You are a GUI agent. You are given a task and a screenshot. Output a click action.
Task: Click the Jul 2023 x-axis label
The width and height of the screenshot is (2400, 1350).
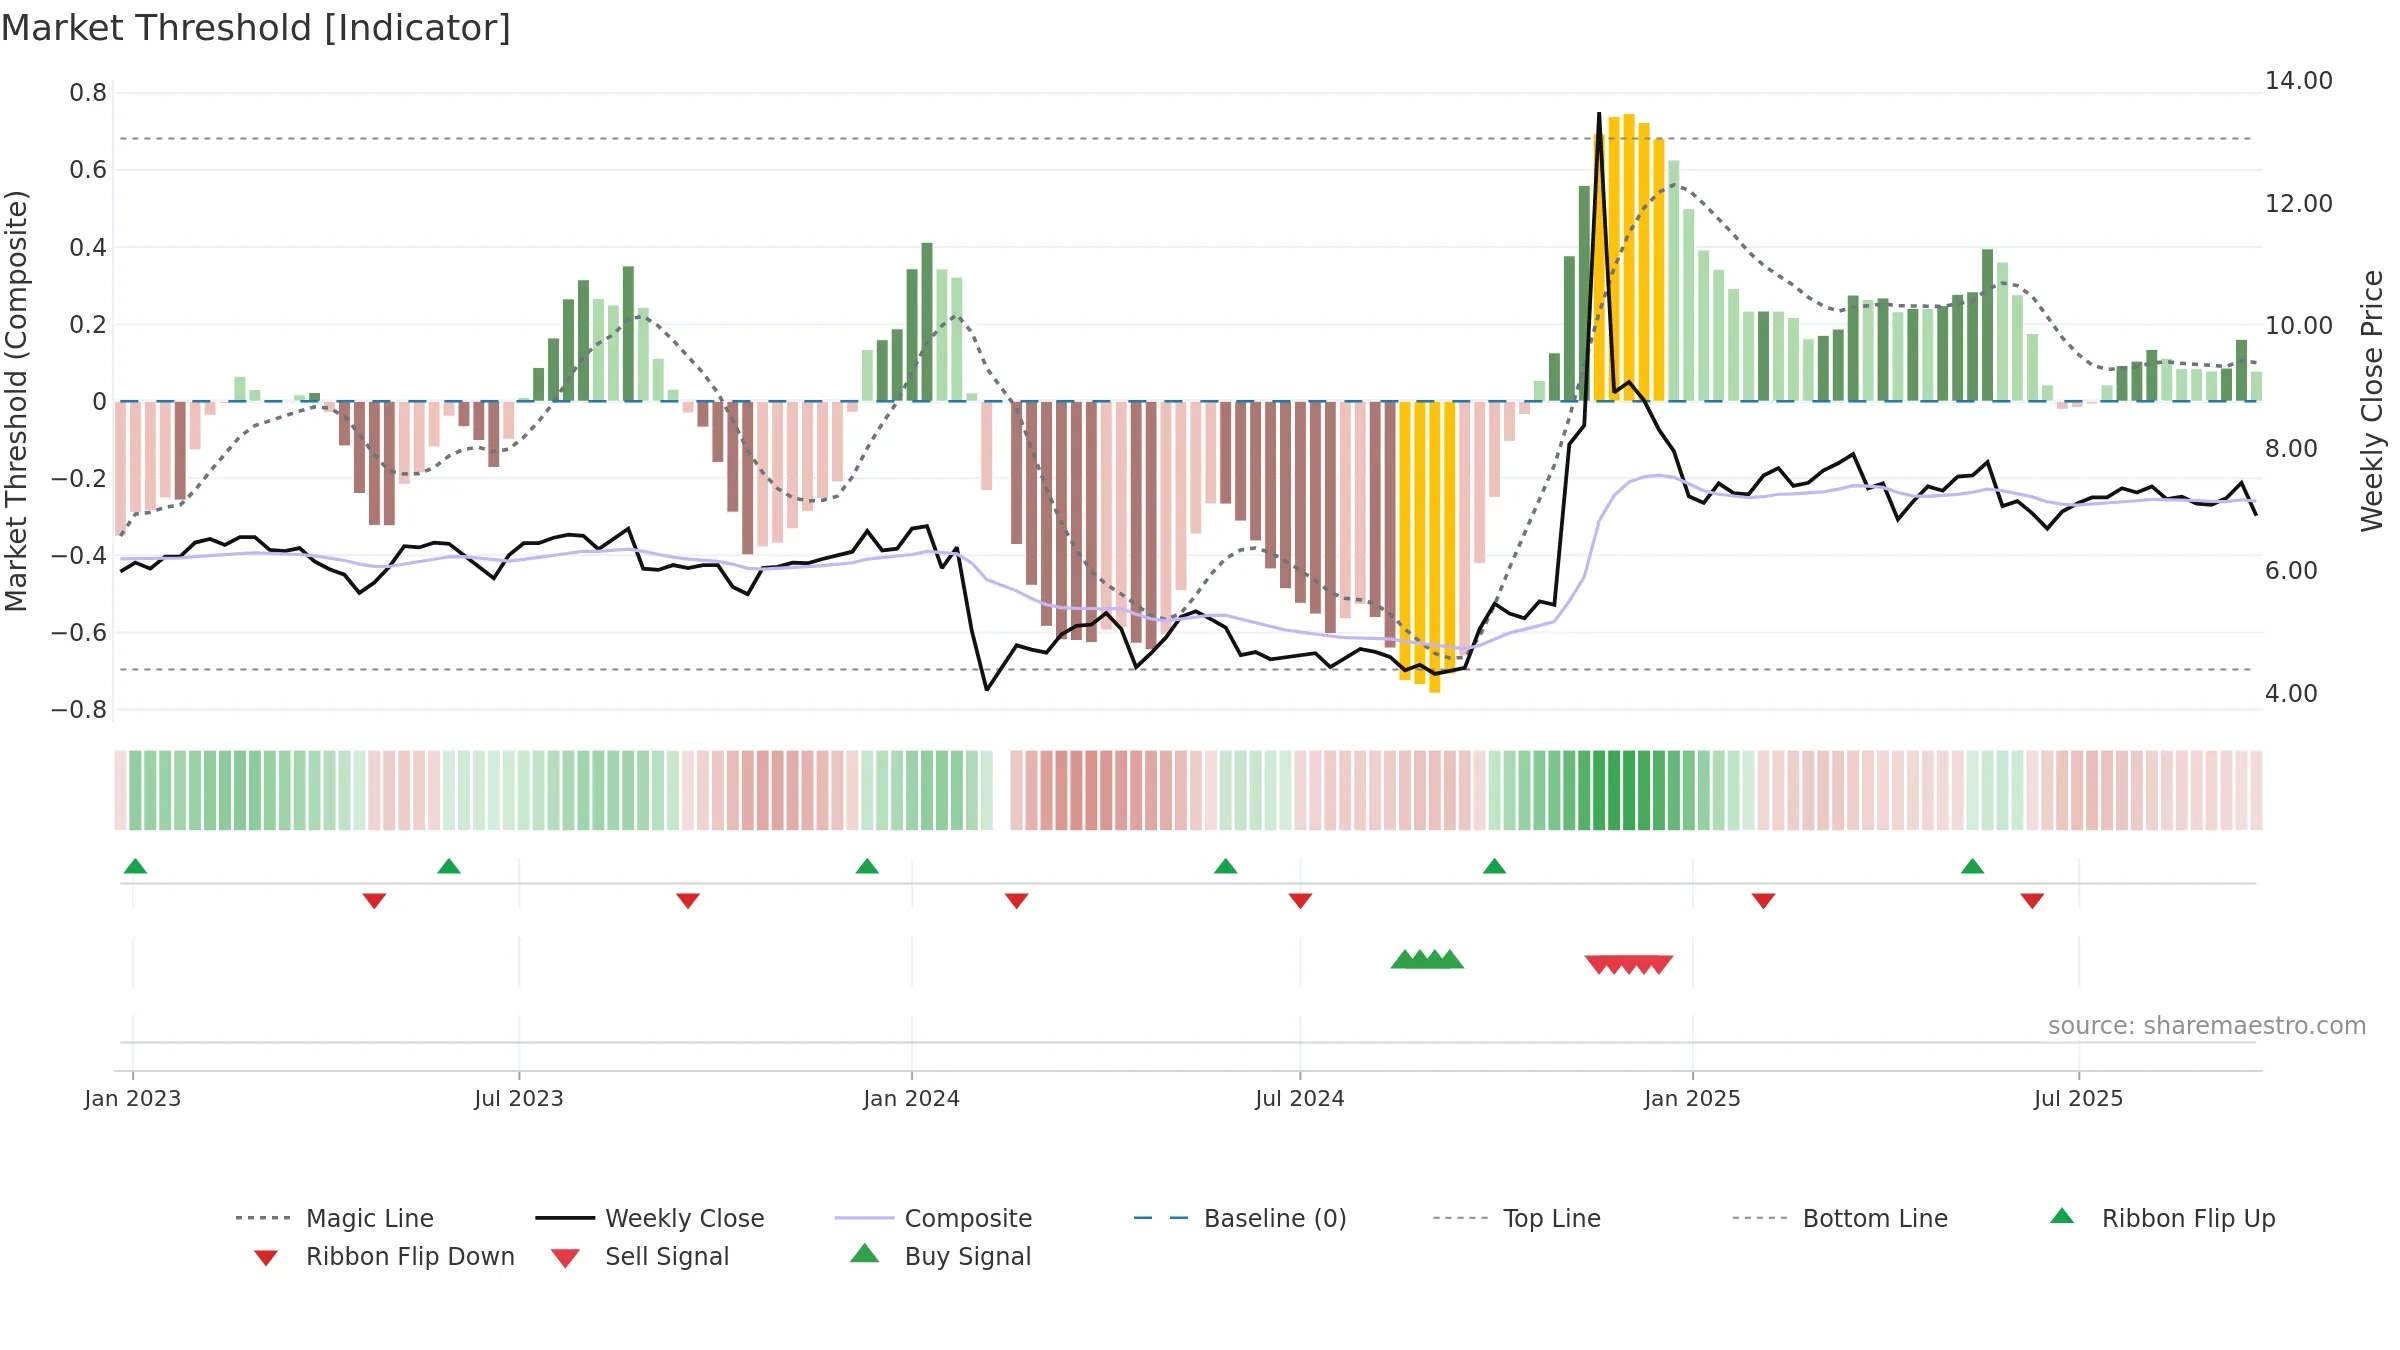519,1098
